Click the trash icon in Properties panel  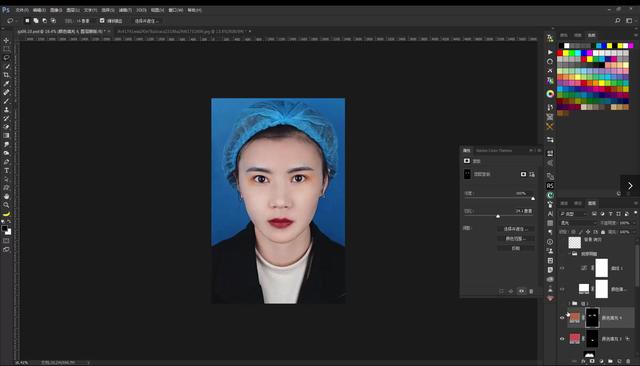[531, 291]
